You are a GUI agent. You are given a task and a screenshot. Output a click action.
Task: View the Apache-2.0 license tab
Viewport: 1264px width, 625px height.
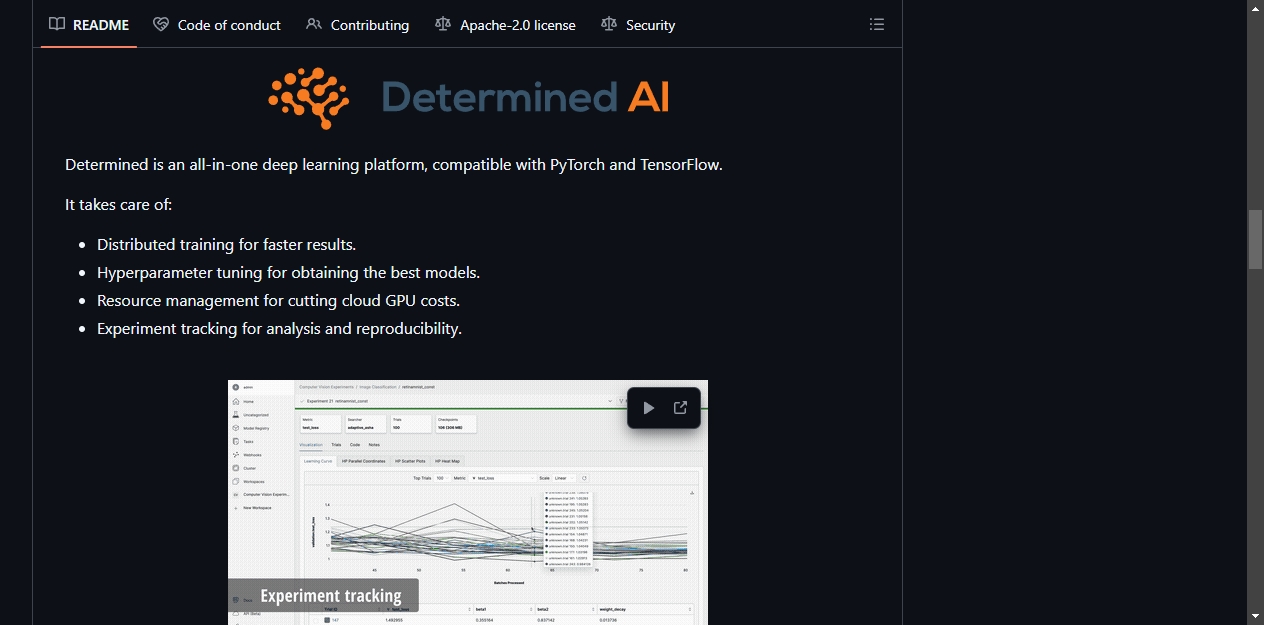tap(506, 25)
